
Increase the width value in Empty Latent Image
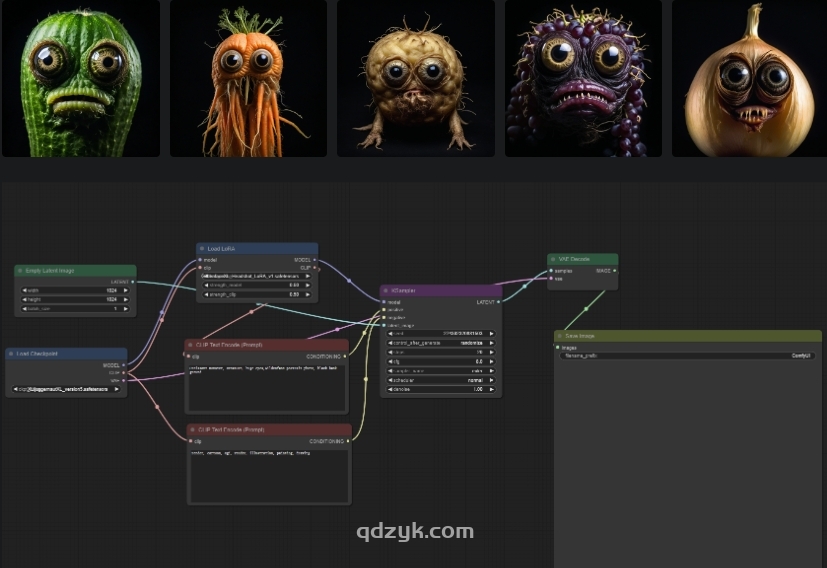[130, 290]
